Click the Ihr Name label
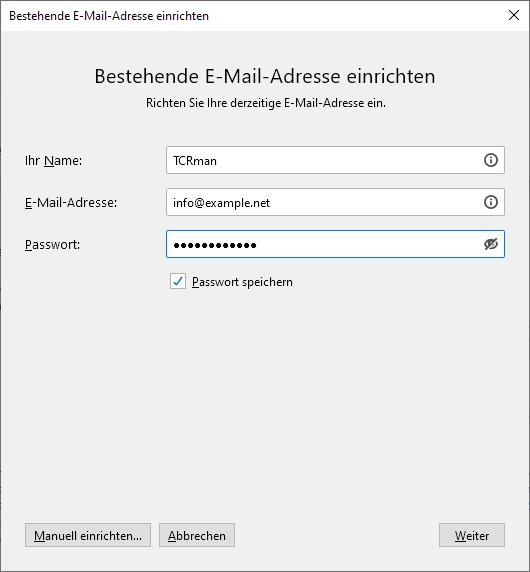Screen dimensions: 530x572 pyautogui.click(x=54, y=161)
